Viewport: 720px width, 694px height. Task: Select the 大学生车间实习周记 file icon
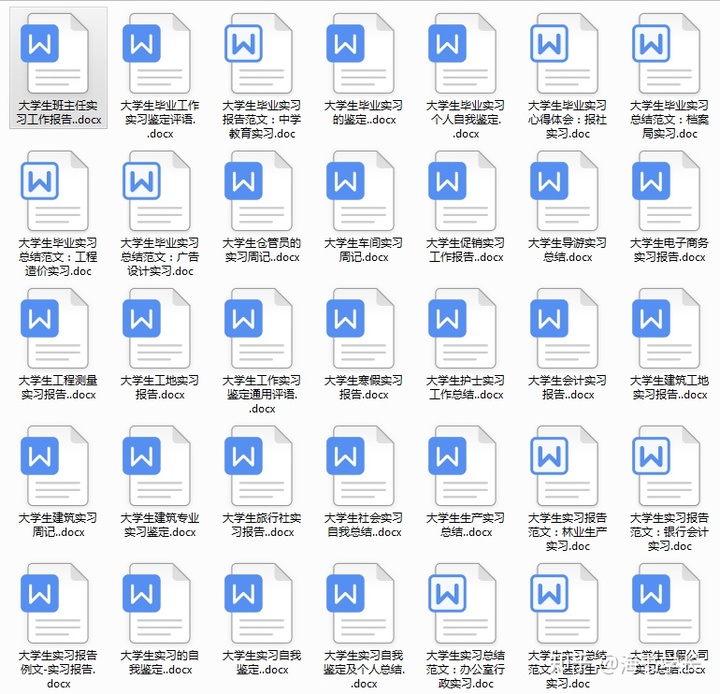[x=363, y=191]
